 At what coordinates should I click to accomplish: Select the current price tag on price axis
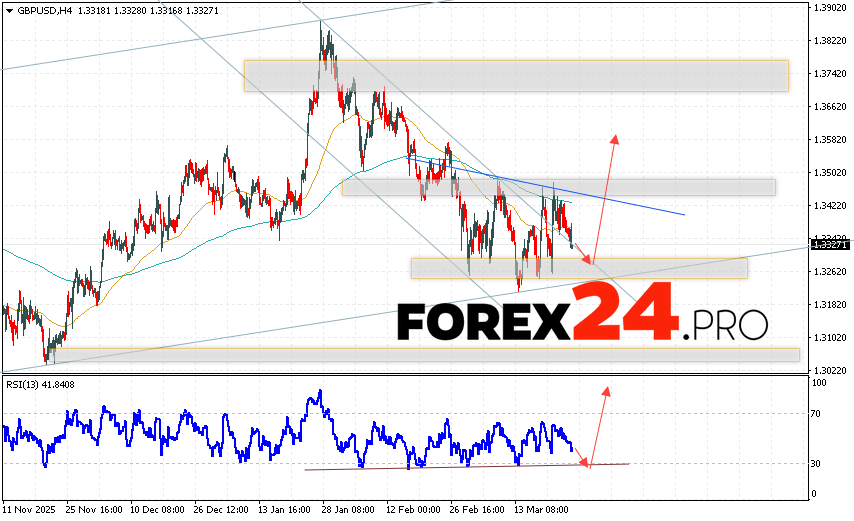[830, 245]
